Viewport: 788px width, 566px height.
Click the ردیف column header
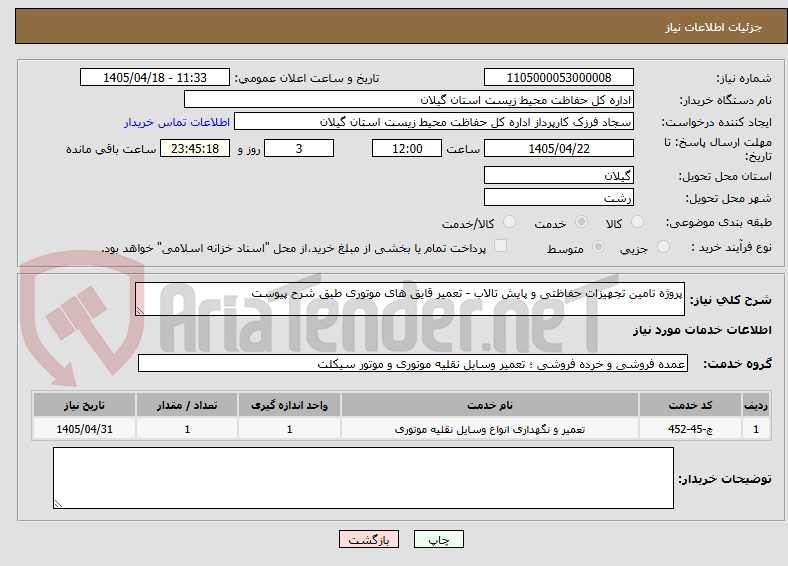pyautogui.click(x=756, y=405)
